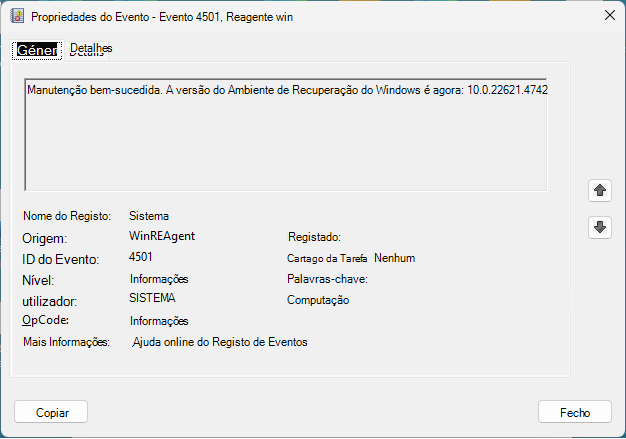Click the Nome do Registo: label

click(x=67, y=216)
